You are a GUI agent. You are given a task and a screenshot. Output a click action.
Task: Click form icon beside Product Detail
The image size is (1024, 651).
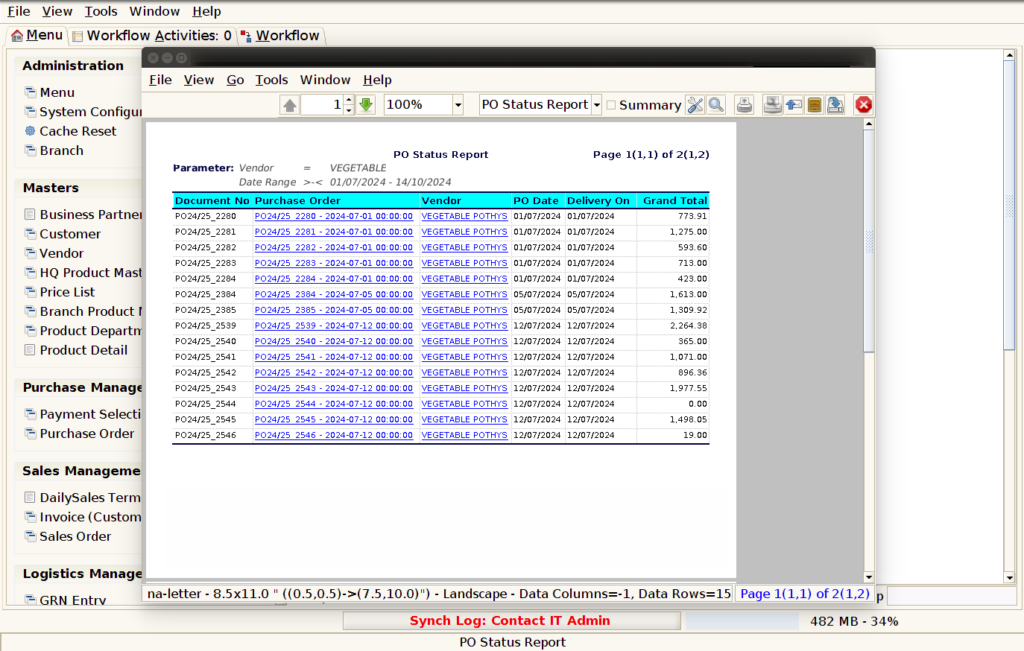[29, 350]
